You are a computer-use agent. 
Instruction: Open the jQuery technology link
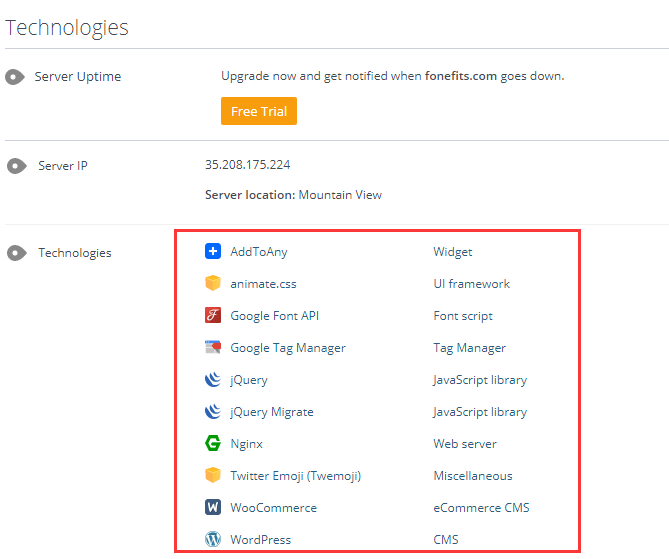(249, 380)
